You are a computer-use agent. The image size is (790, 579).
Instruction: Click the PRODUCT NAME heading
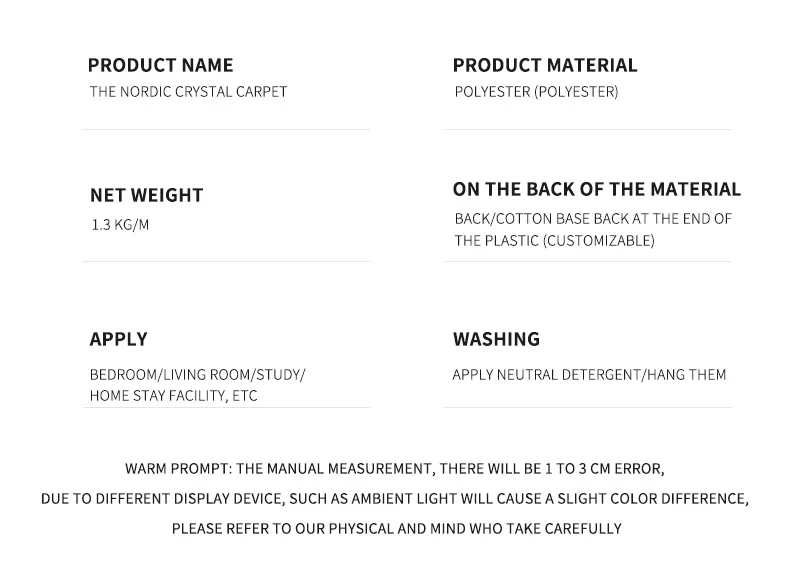[160, 65]
